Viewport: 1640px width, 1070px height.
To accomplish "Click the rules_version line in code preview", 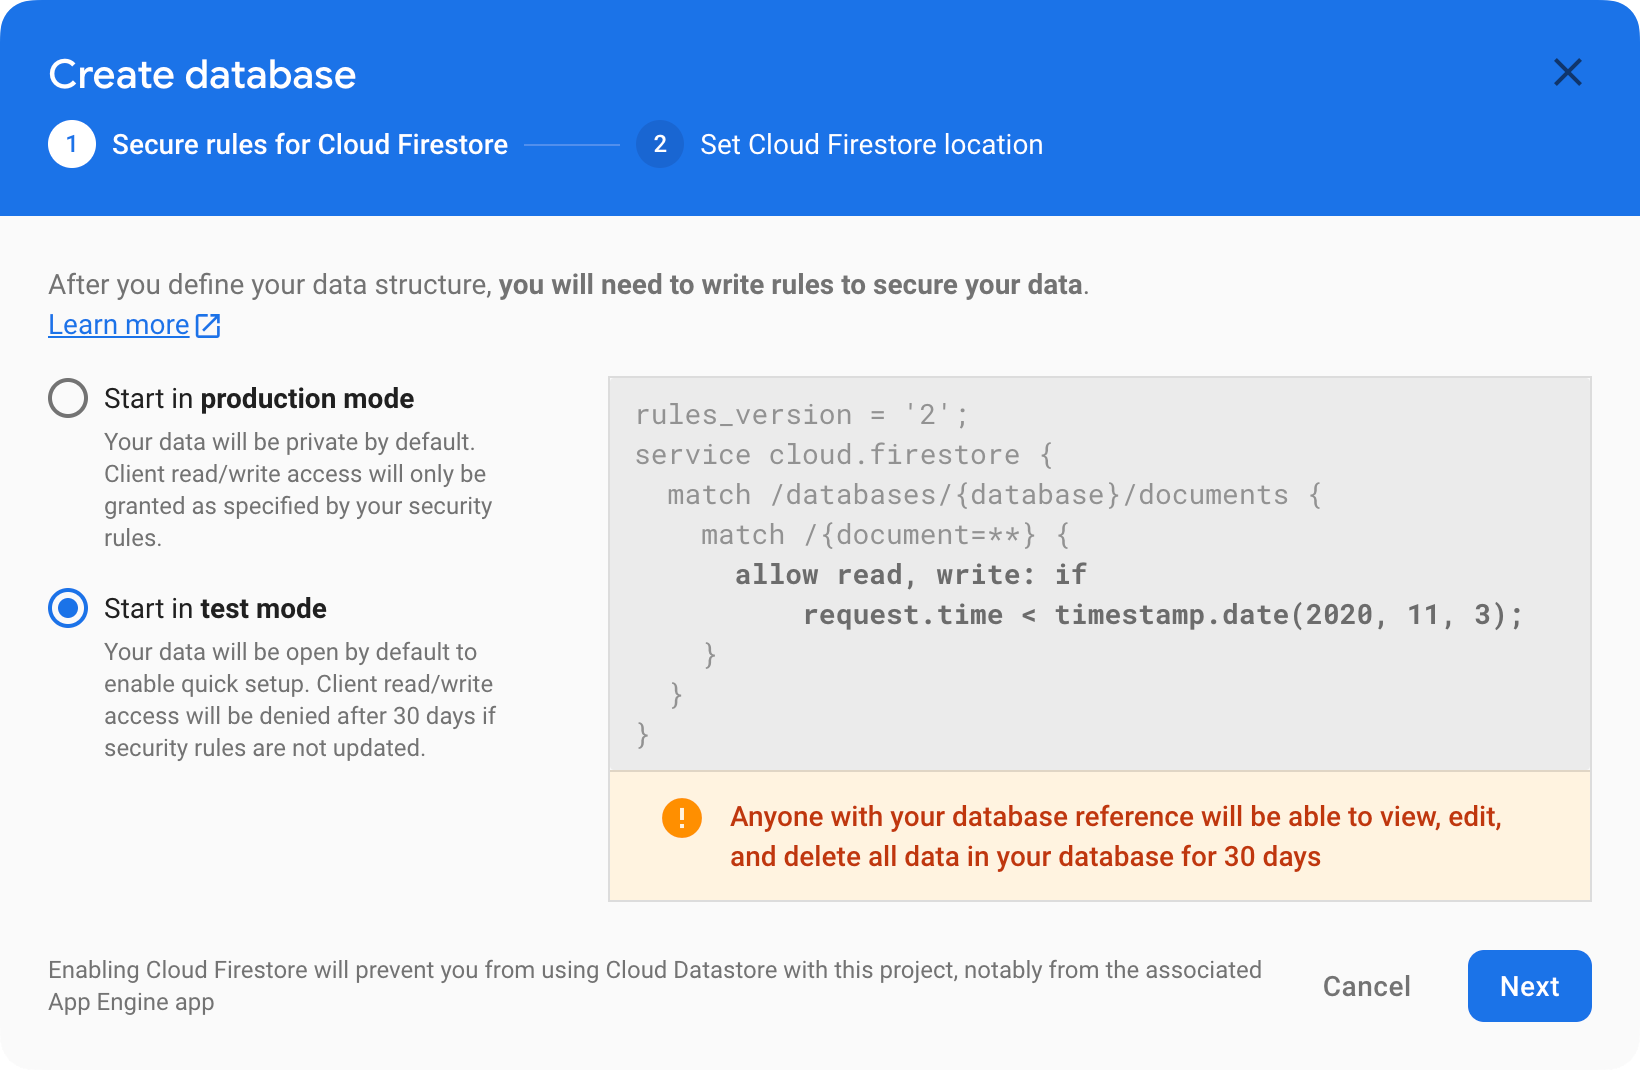I will (802, 414).
